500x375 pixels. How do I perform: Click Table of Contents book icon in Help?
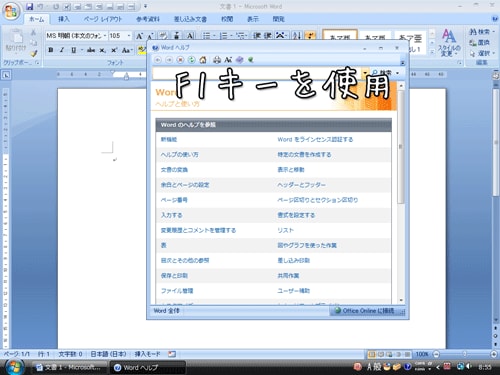(239, 60)
